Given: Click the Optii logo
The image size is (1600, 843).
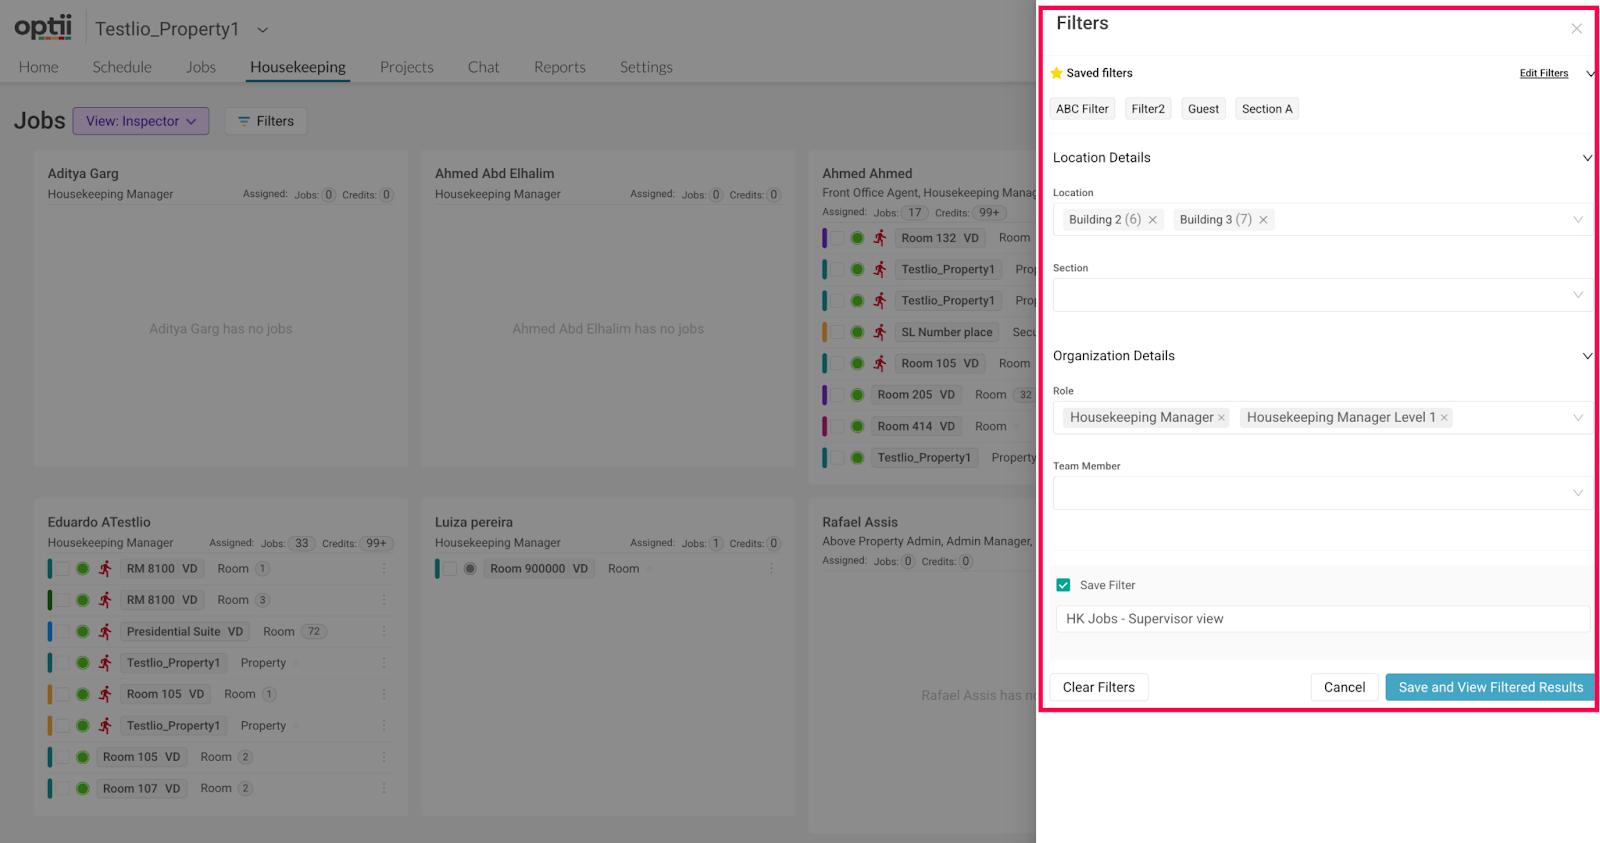Looking at the screenshot, I should 43,27.
